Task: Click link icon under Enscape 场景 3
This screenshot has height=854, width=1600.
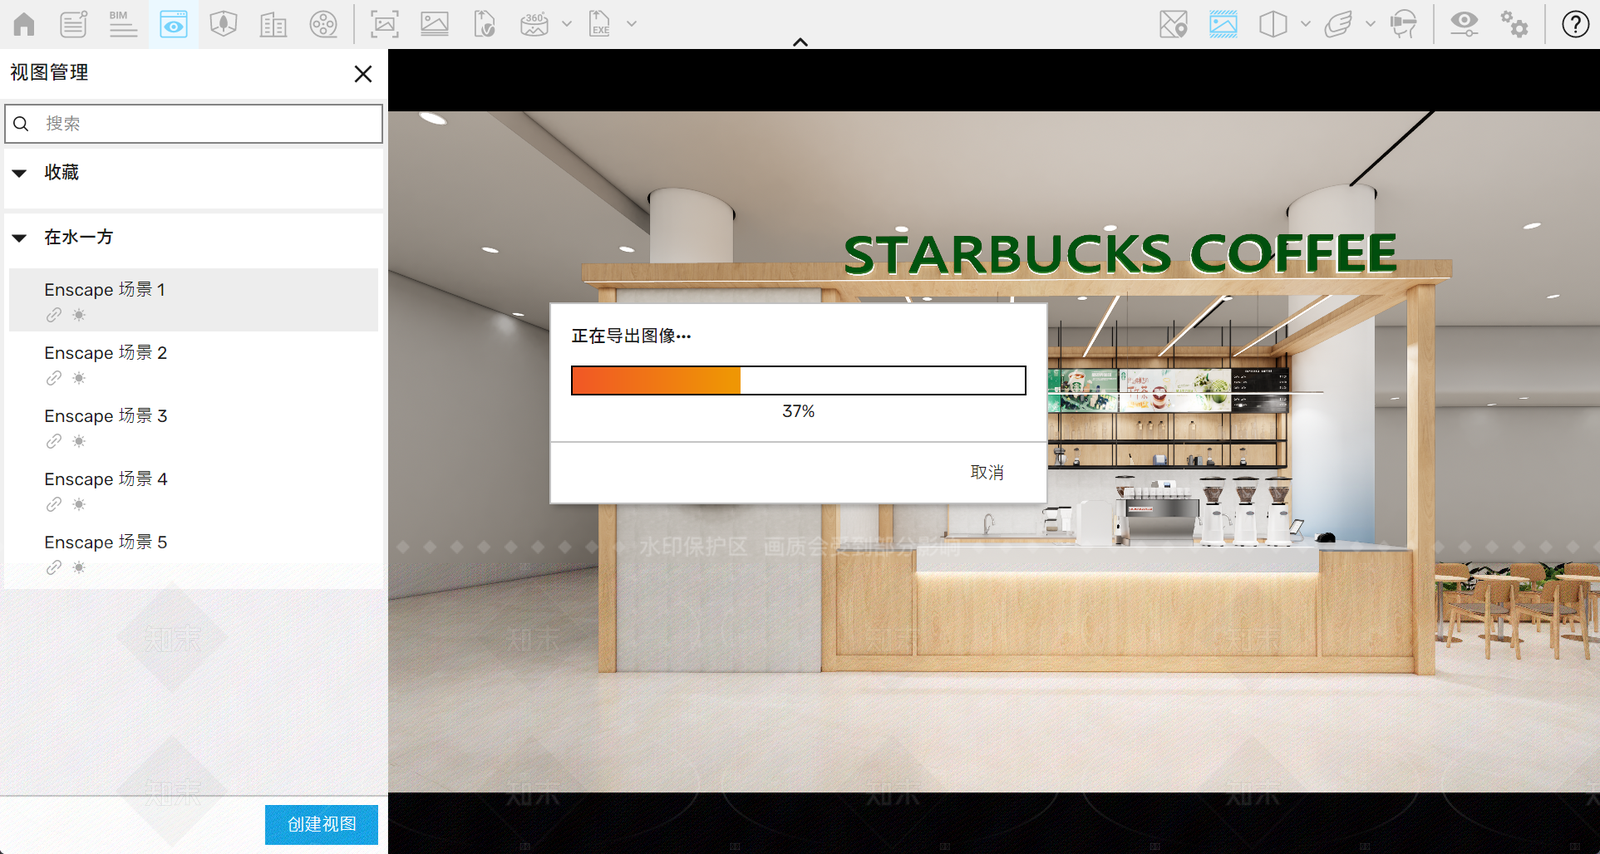Action: click(x=54, y=441)
